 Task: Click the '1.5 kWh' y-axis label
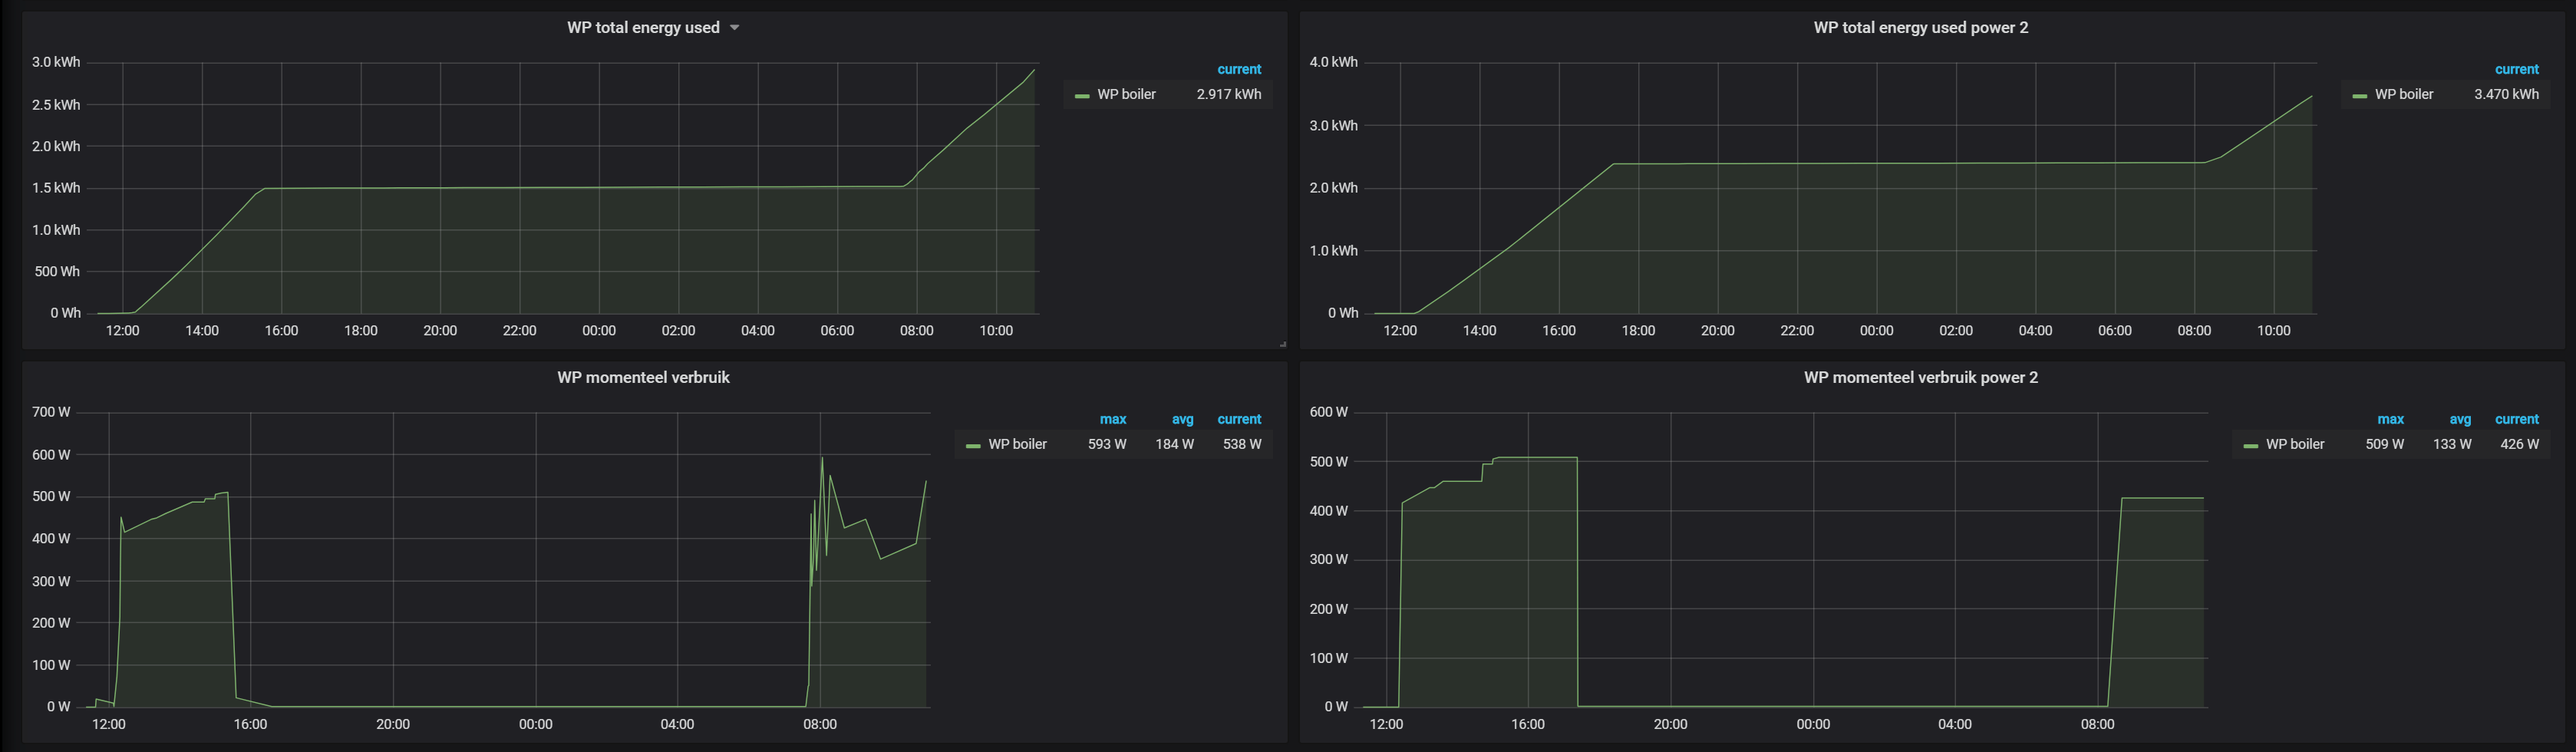point(56,188)
